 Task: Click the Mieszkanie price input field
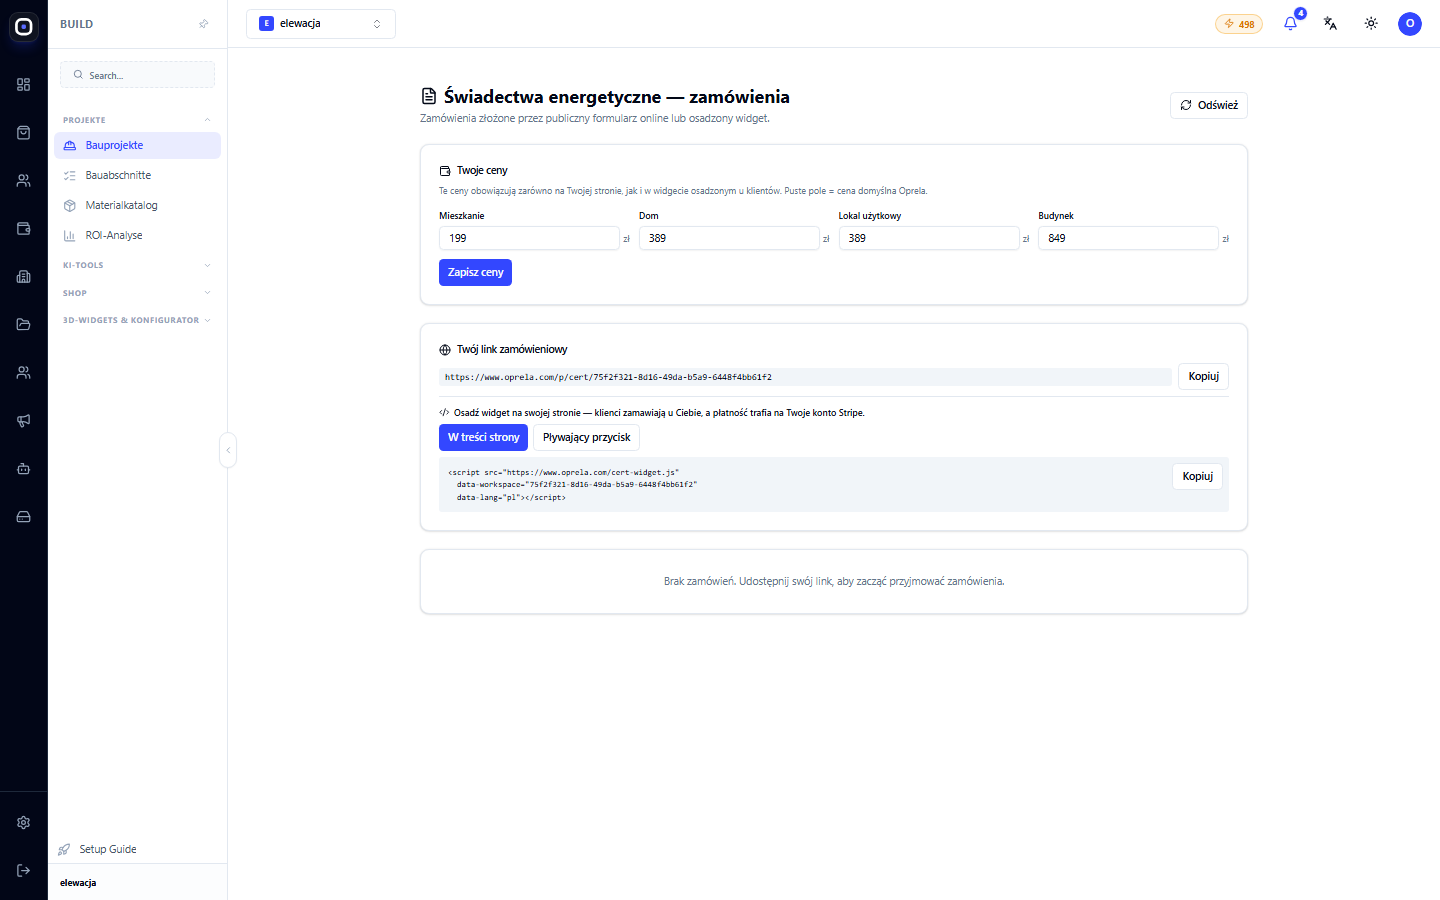click(x=529, y=238)
